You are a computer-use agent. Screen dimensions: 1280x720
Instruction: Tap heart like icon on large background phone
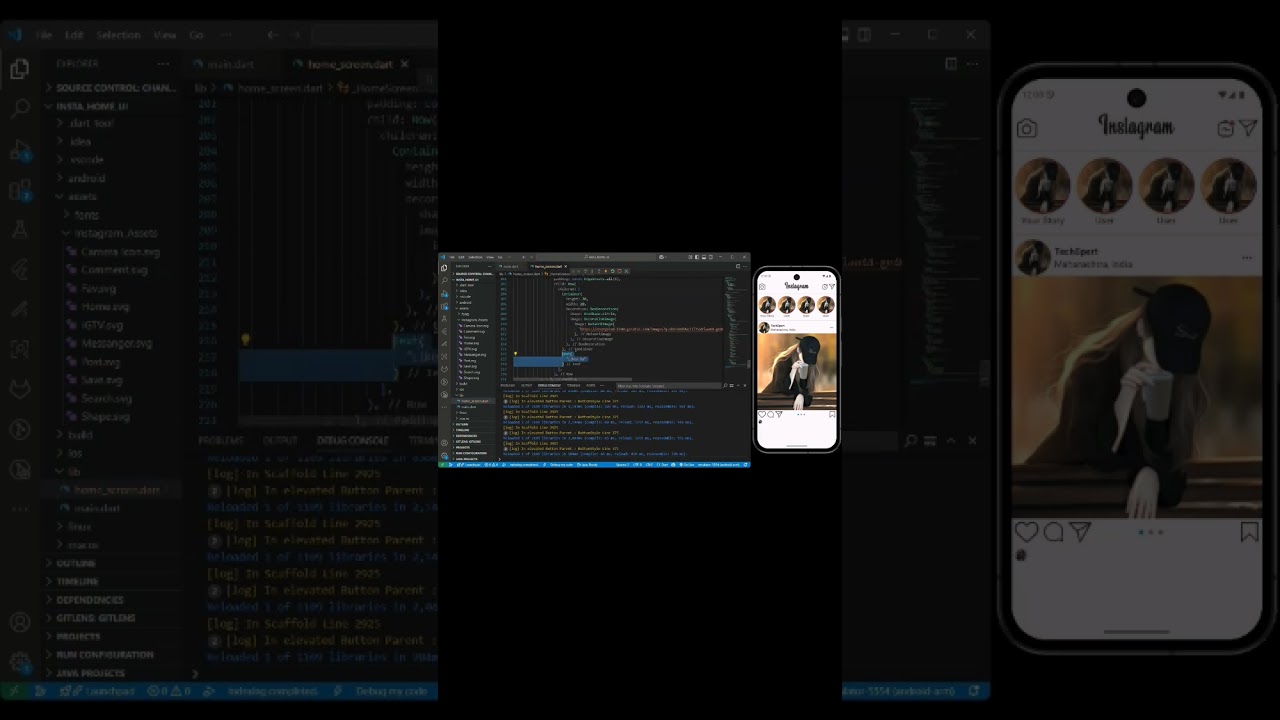(1026, 532)
